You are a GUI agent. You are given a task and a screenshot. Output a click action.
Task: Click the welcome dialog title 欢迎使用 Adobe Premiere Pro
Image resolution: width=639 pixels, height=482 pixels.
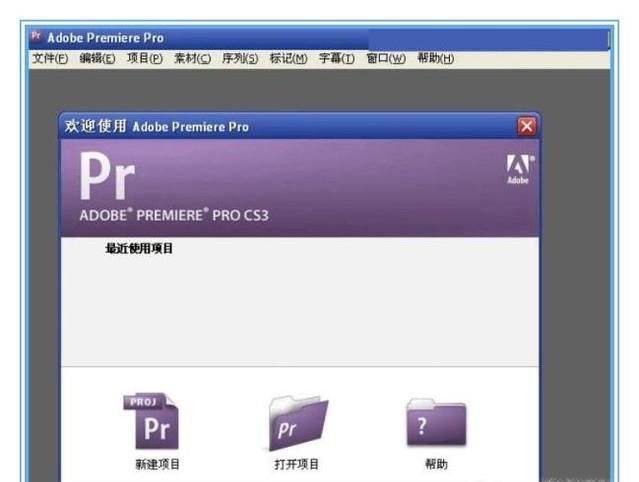pyautogui.click(x=156, y=126)
